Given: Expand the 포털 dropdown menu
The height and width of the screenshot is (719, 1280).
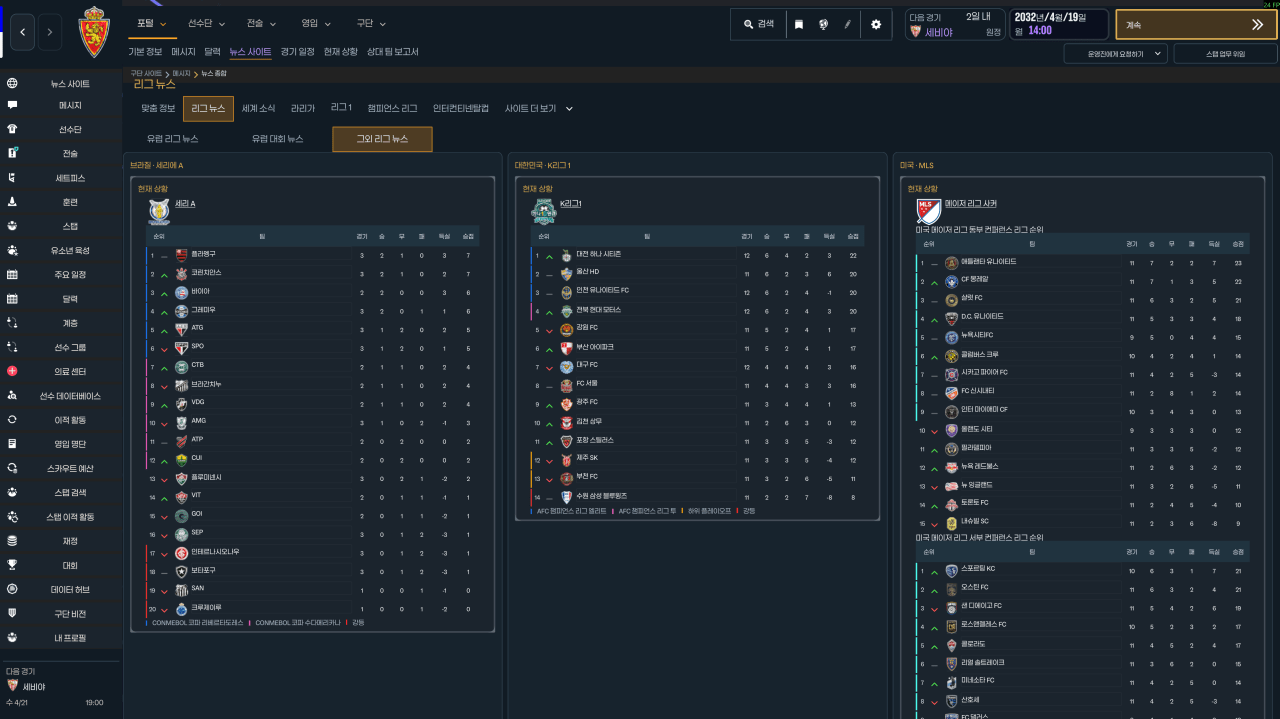Looking at the screenshot, I should [152, 23].
